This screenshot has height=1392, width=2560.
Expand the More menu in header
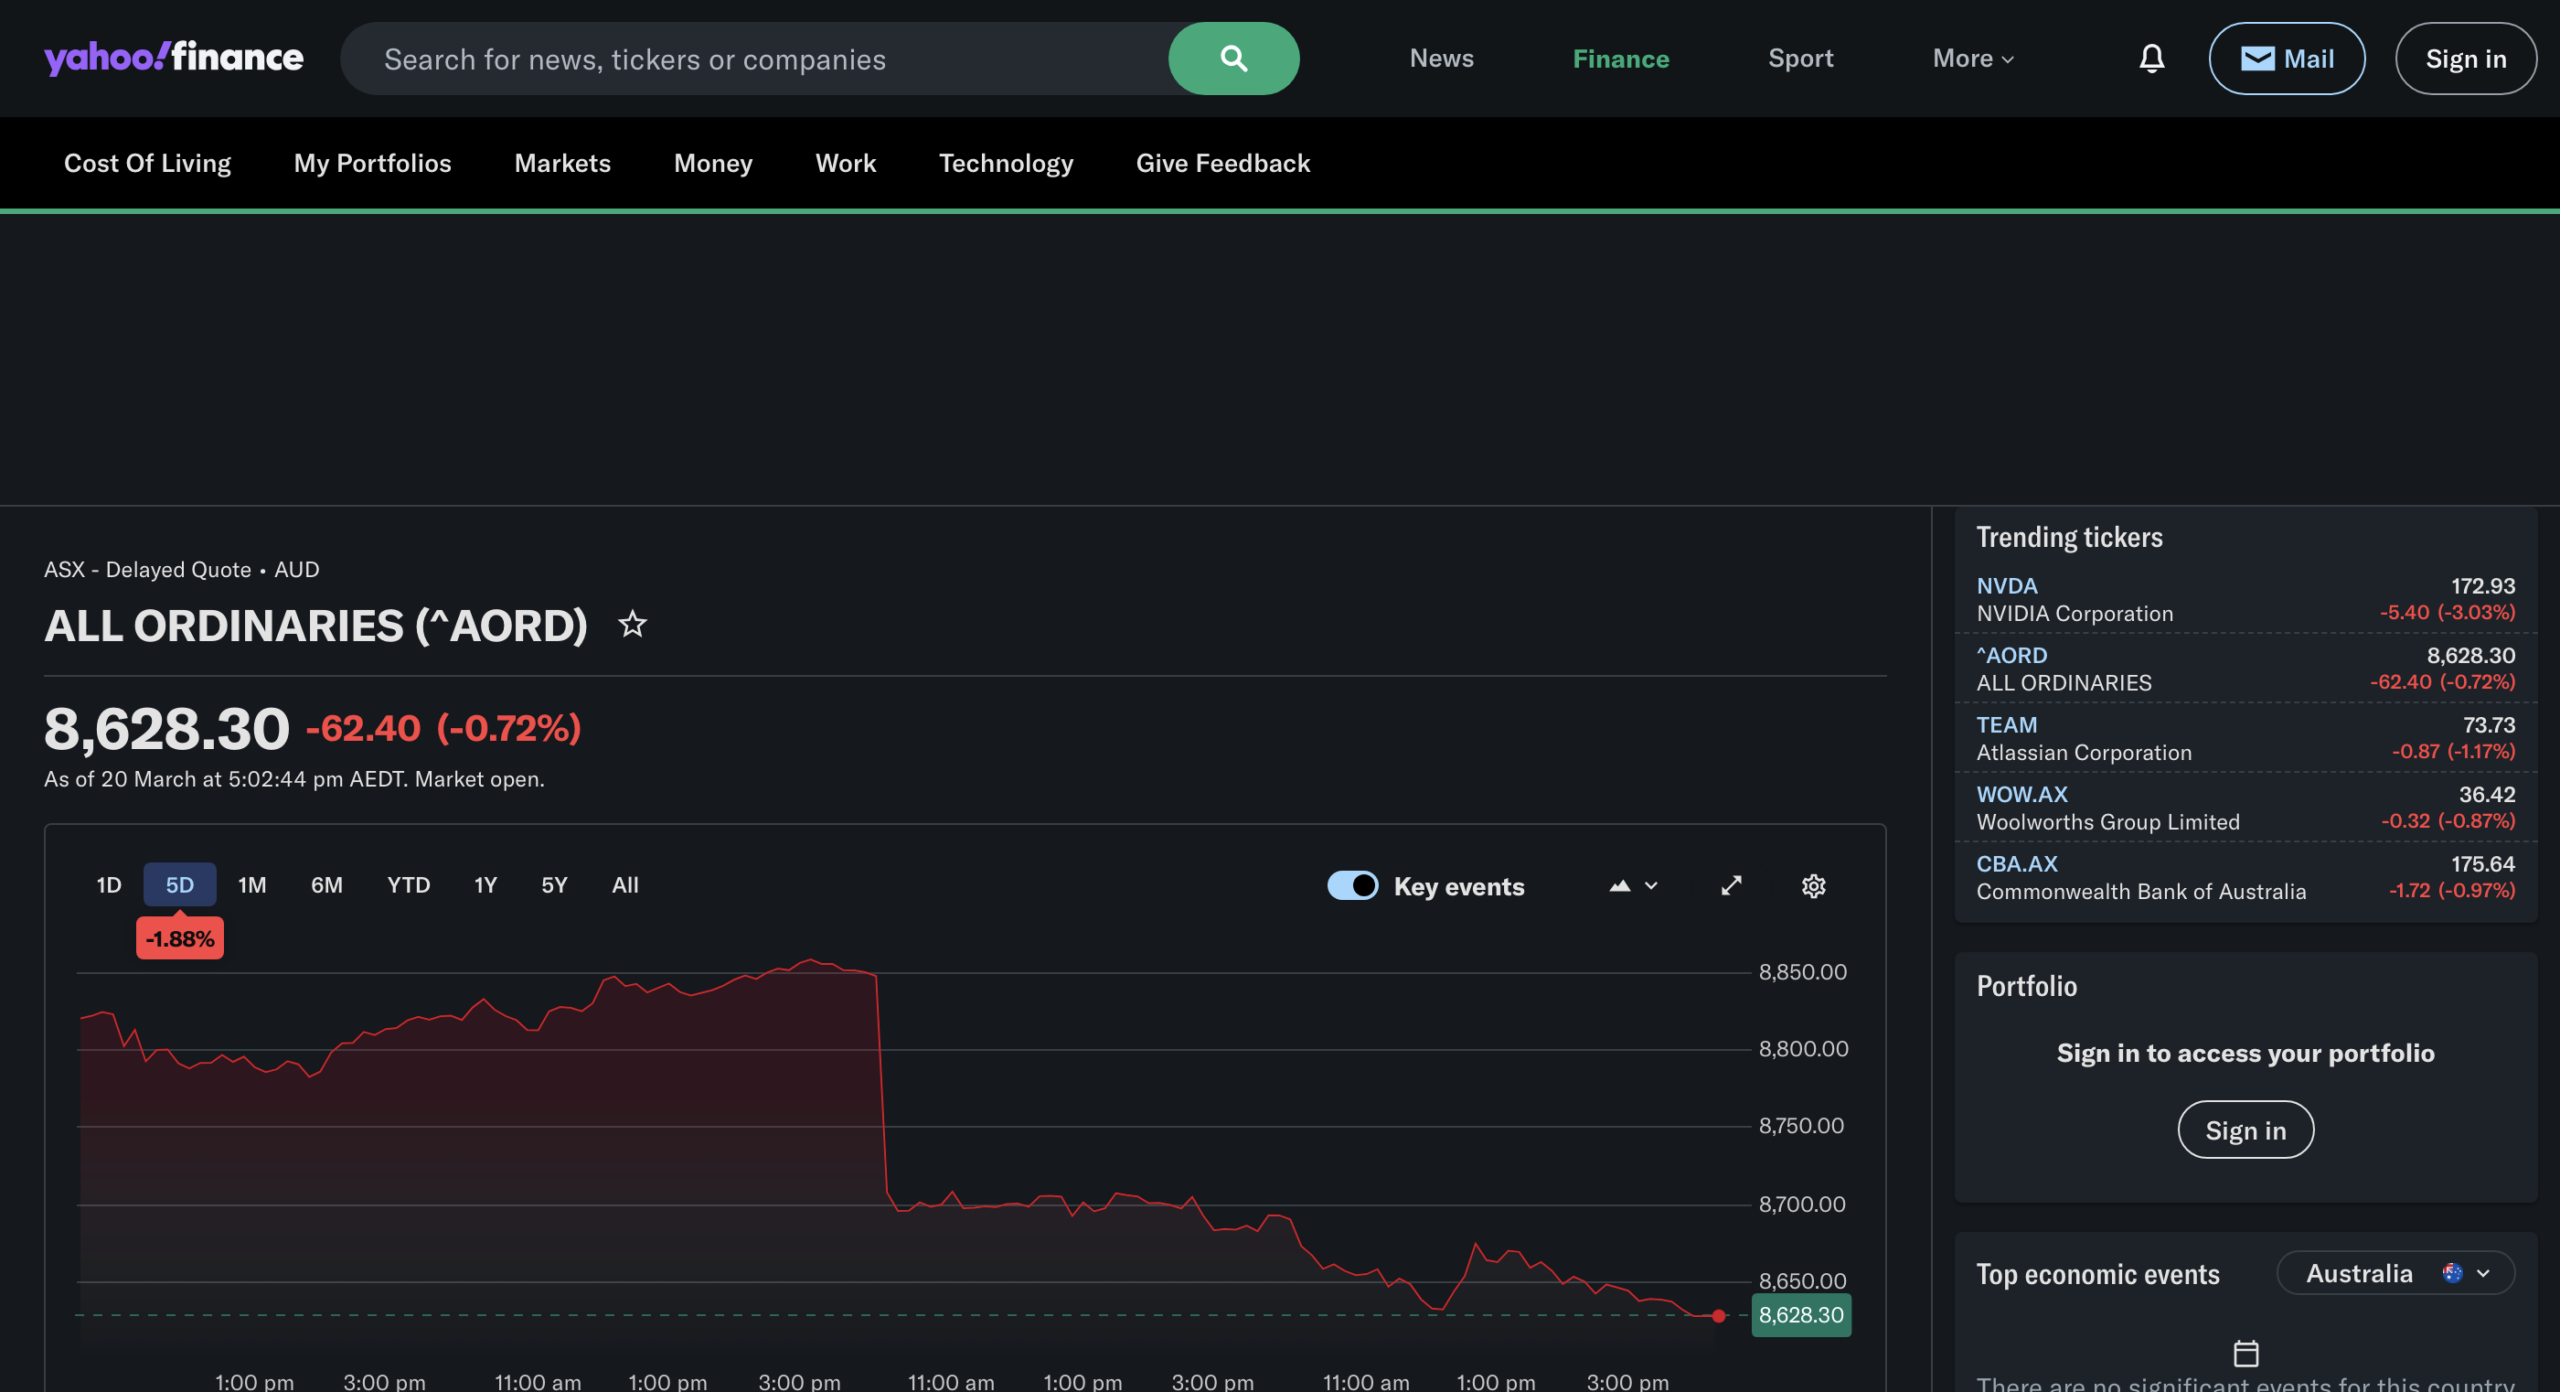[x=1973, y=59]
